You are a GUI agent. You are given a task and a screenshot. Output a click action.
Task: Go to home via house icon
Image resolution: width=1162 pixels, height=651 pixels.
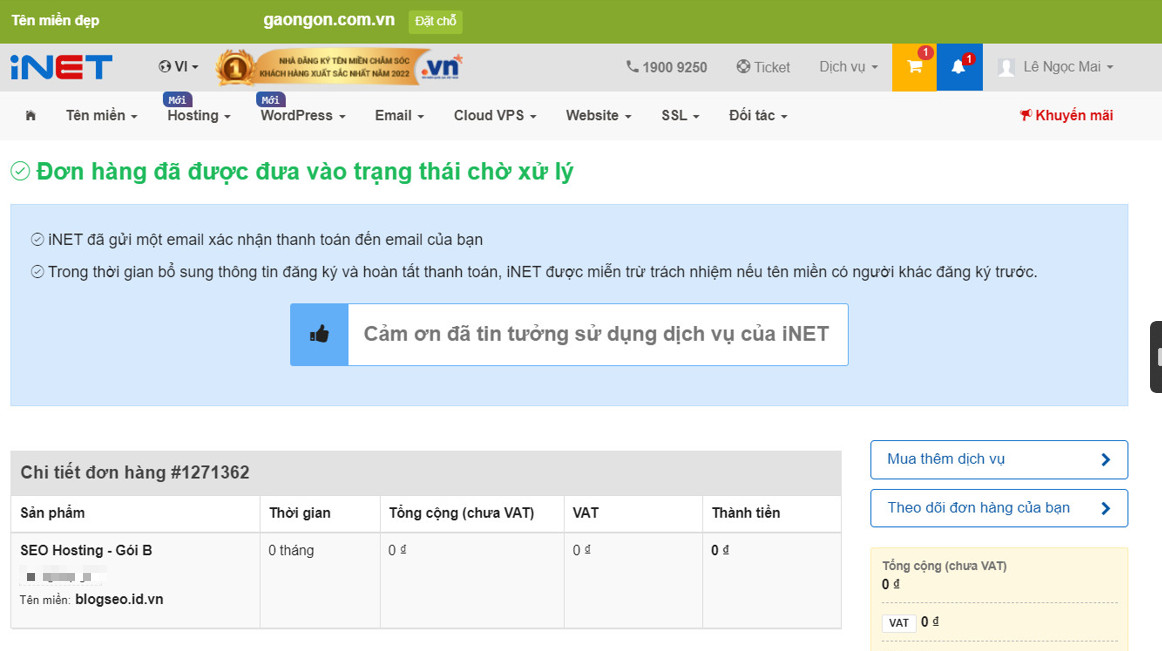30,115
